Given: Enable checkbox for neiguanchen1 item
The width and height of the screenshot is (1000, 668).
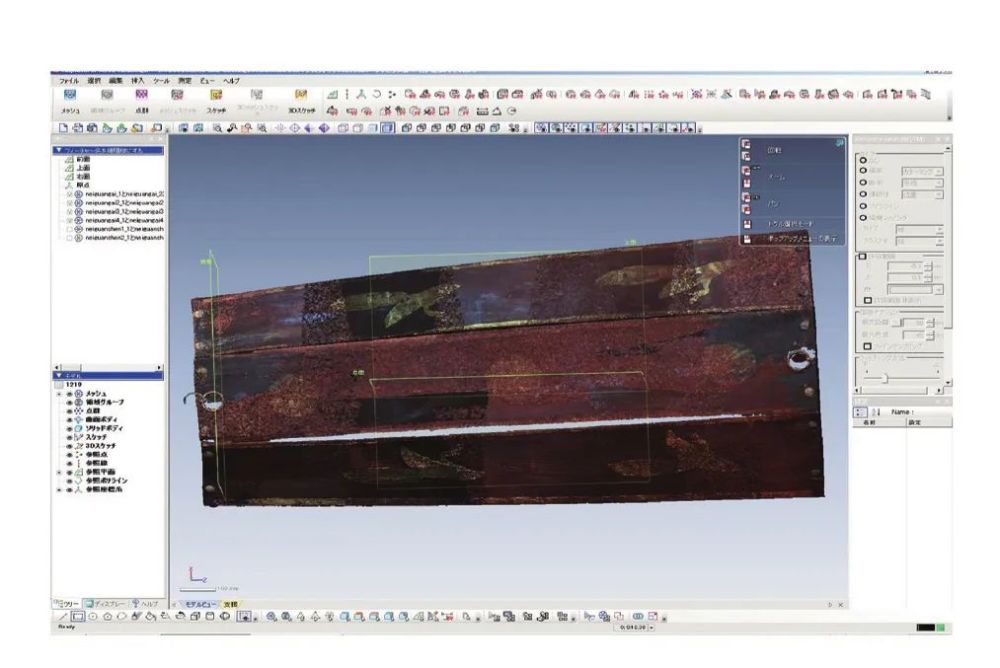Looking at the screenshot, I should click(x=70, y=229).
